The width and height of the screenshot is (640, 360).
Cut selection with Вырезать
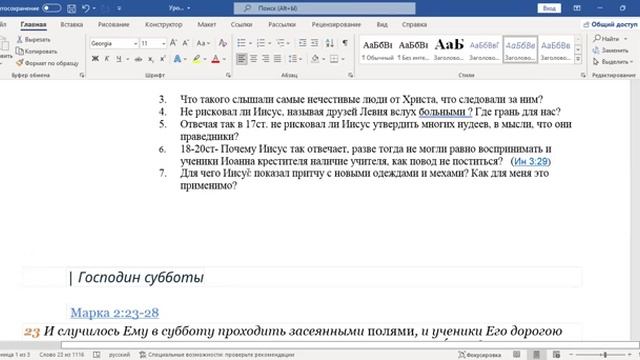(x=33, y=40)
